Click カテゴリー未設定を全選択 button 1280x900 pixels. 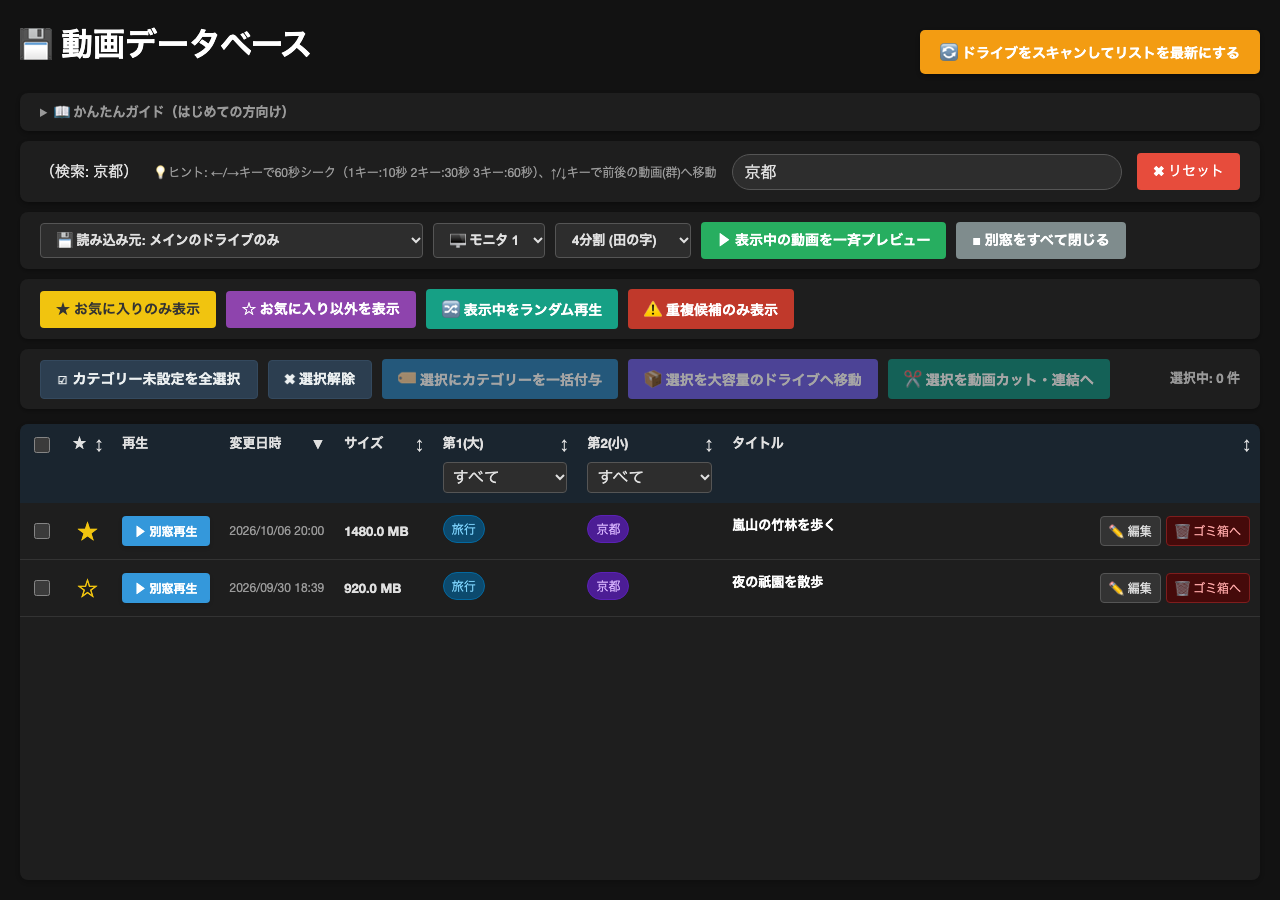pos(149,379)
